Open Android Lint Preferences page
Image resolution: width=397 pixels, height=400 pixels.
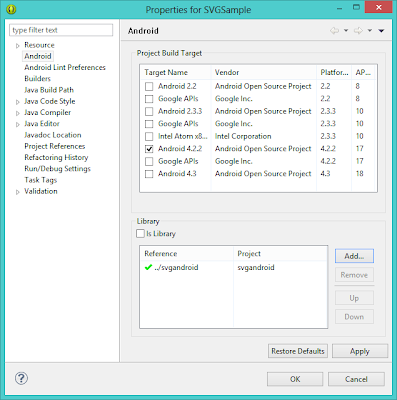[x=65, y=67]
